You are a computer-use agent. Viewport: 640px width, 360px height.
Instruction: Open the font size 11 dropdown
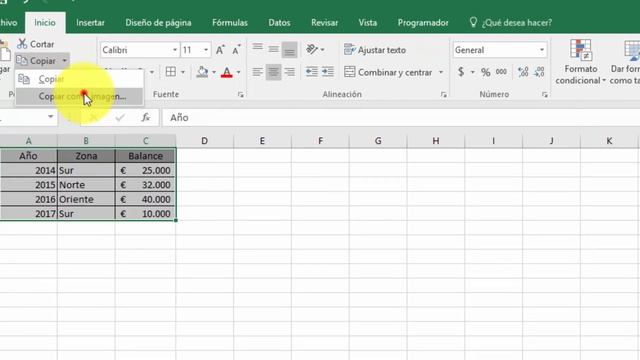(x=206, y=50)
